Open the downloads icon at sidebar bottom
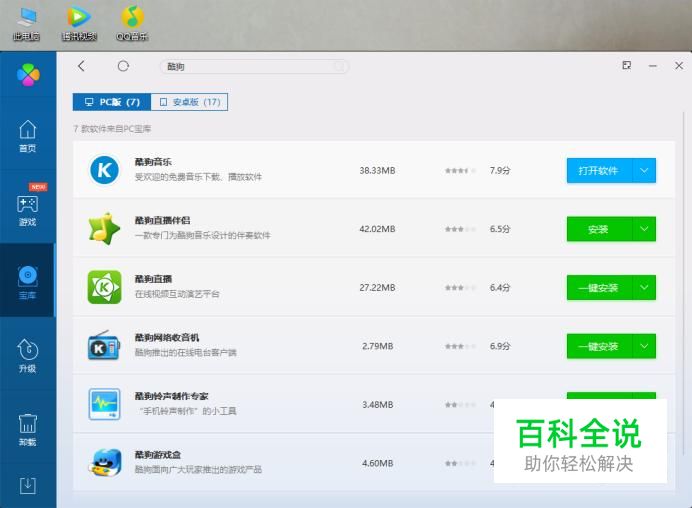The height and width of the screenshot is (508, 692). 27,485
